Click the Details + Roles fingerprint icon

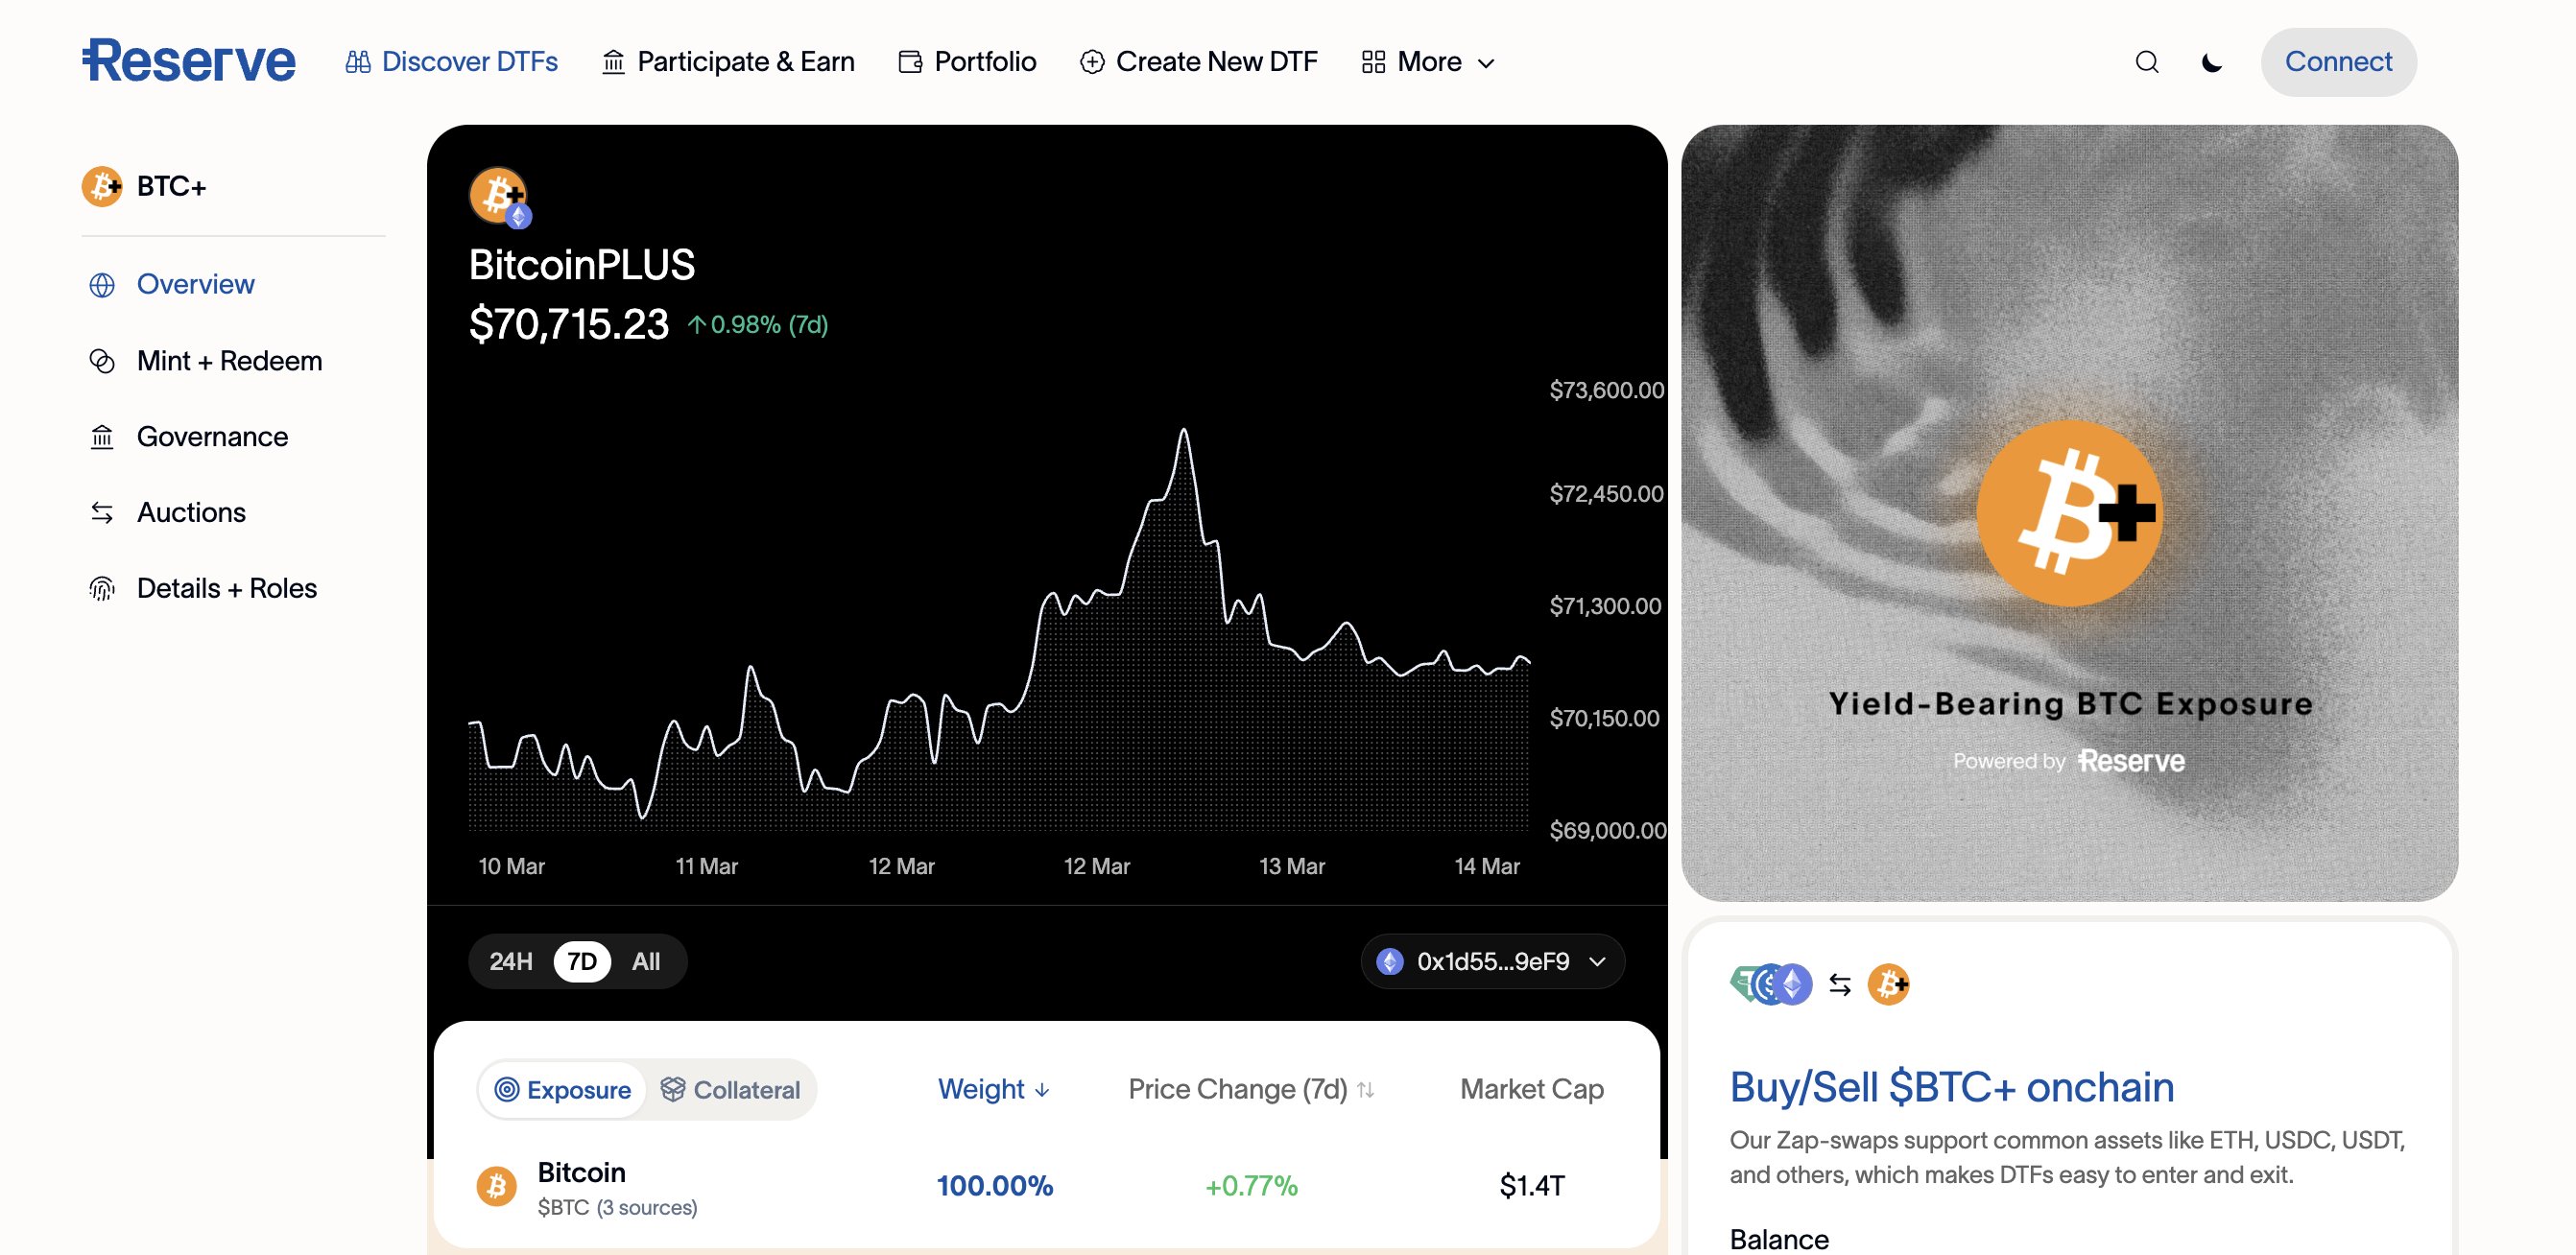click(103, 588)
